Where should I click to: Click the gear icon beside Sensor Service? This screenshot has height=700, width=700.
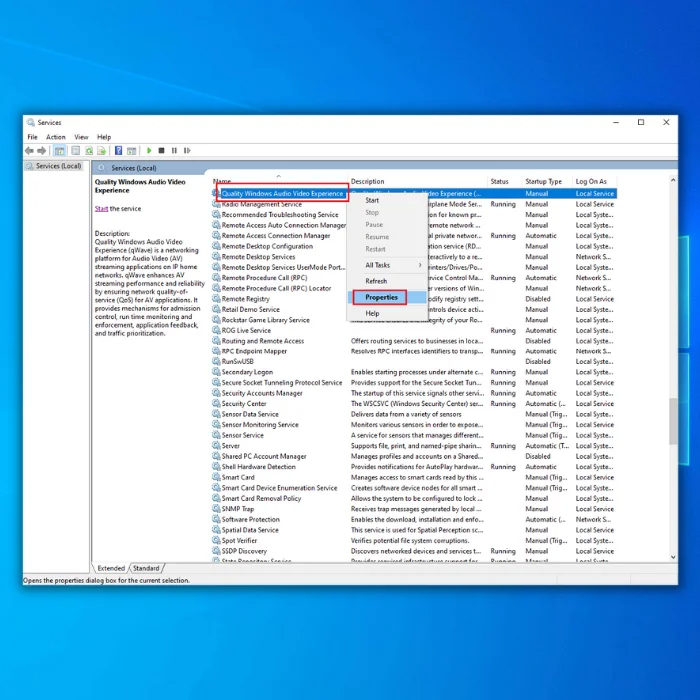click(x=217, y=435)
